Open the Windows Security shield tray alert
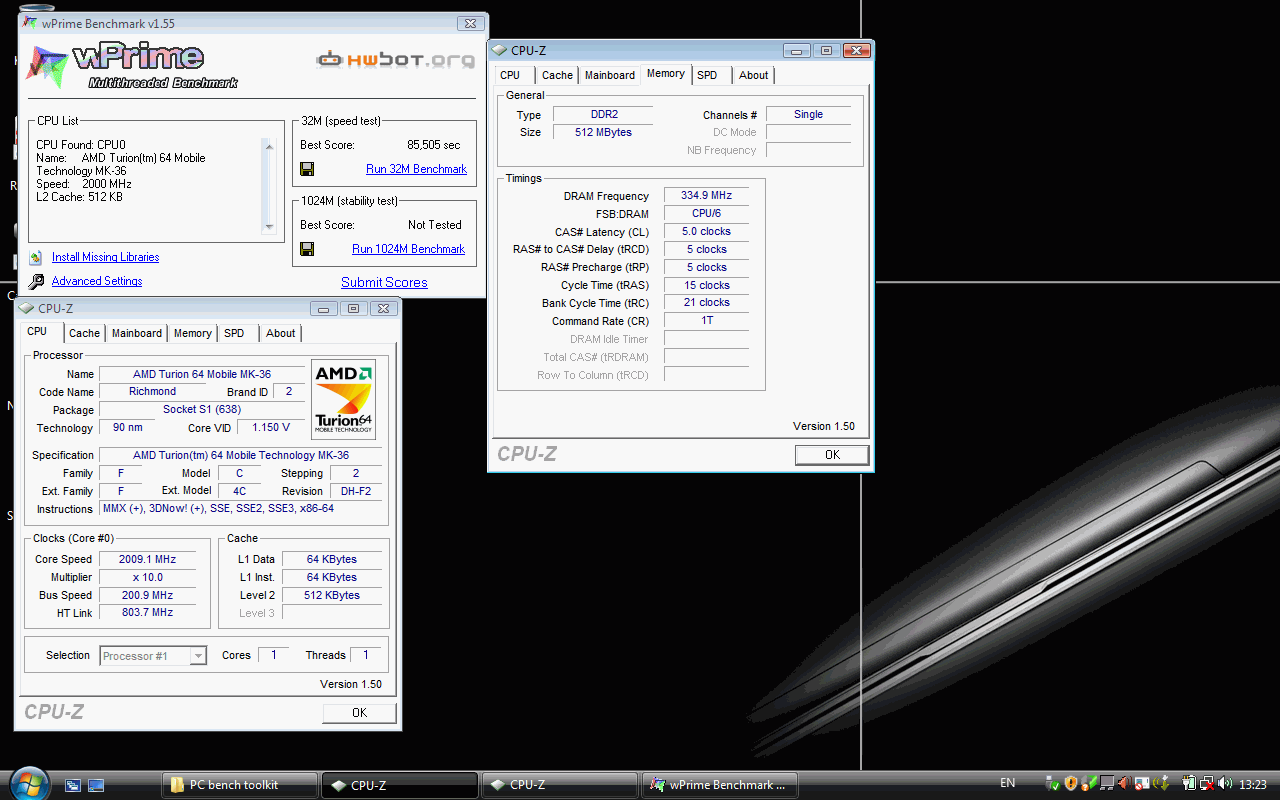The height and width of the screenshot is (800, 1280). click(x=1071, y=783)
